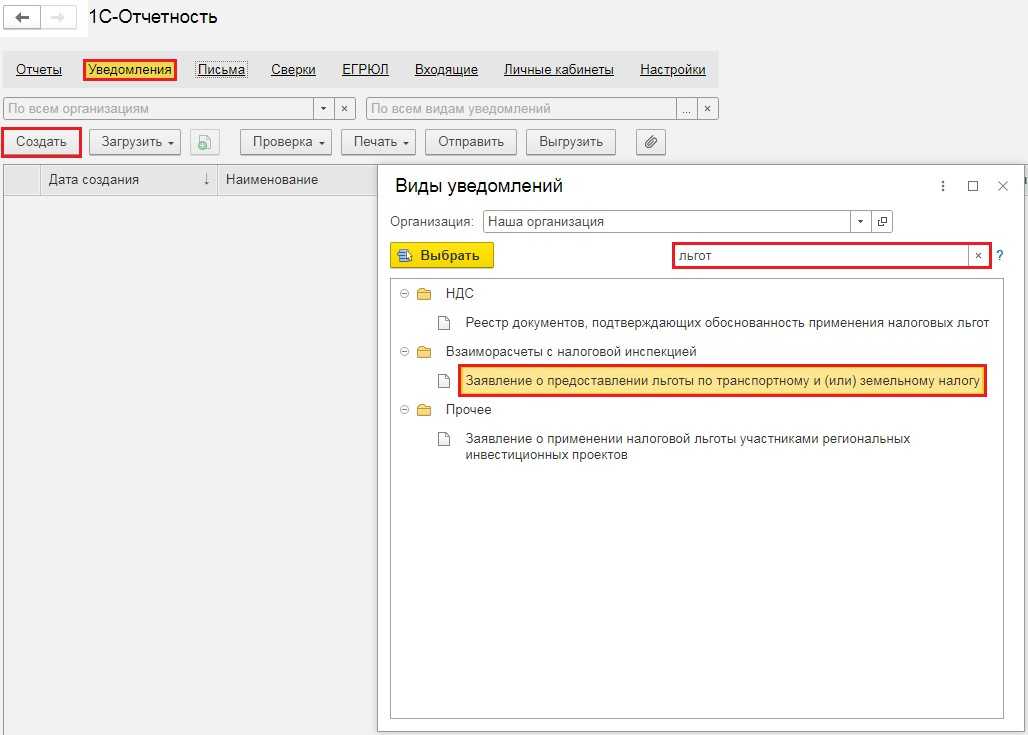Viewport: 1028px width, 735px height.
Task: Click the ellipsis button for notification types
Action: pos(686,108)
